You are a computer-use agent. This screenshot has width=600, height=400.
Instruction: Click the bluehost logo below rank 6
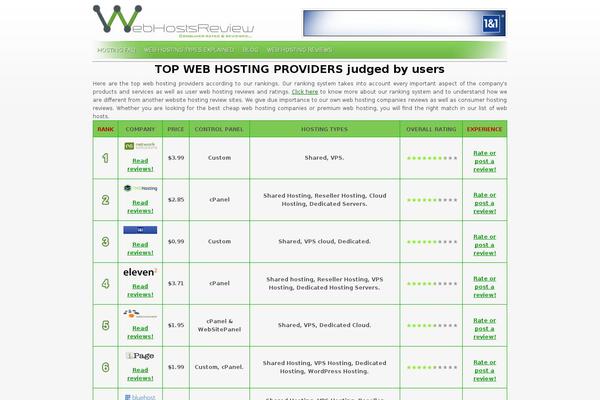point(140,397)
